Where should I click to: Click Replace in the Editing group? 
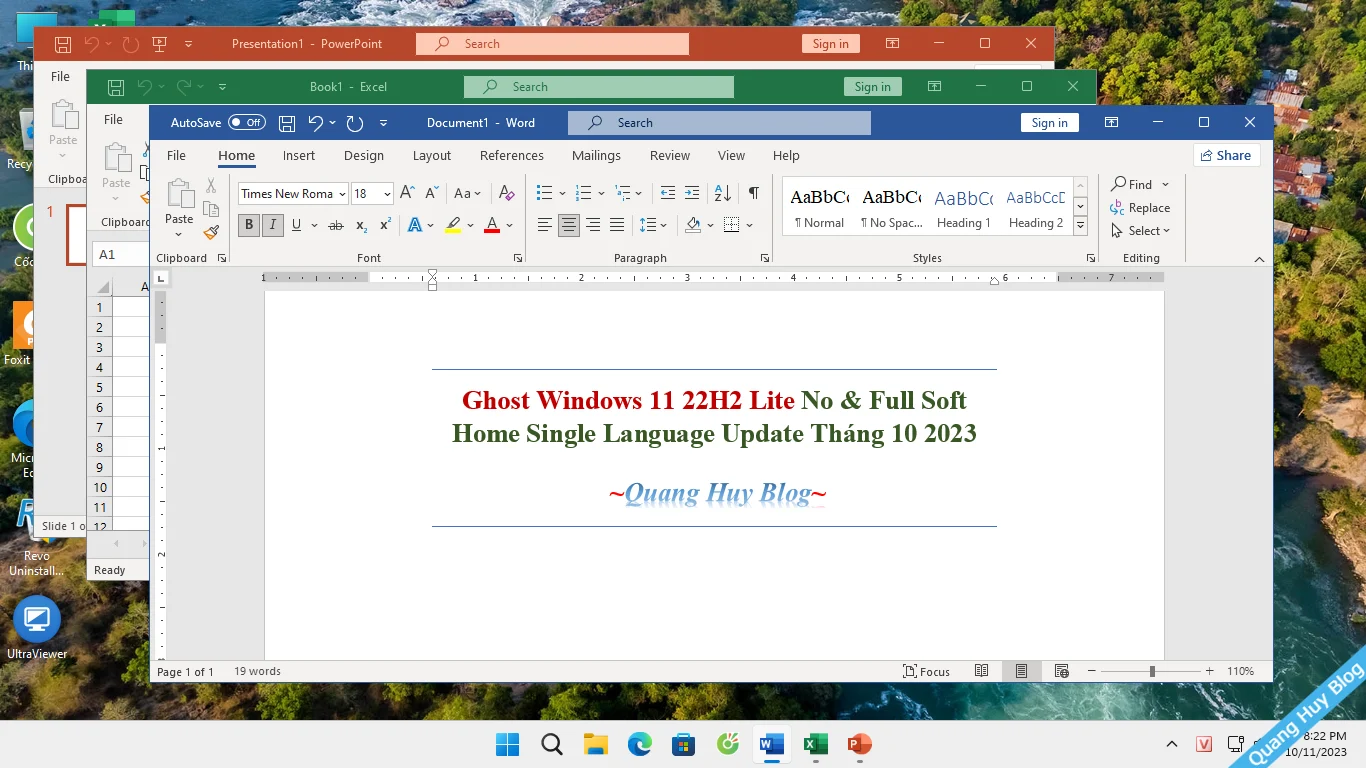point(1140,208)
